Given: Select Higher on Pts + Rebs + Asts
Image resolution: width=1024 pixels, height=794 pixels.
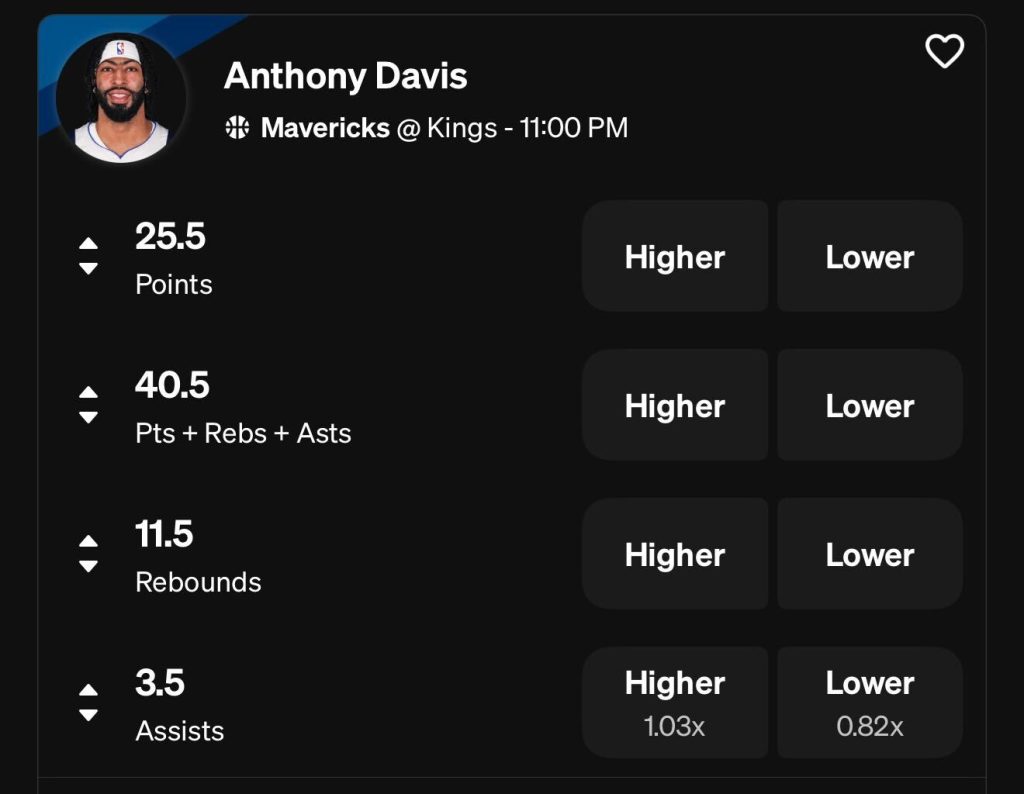Looking at the screenshot, I should coord(675,405).
